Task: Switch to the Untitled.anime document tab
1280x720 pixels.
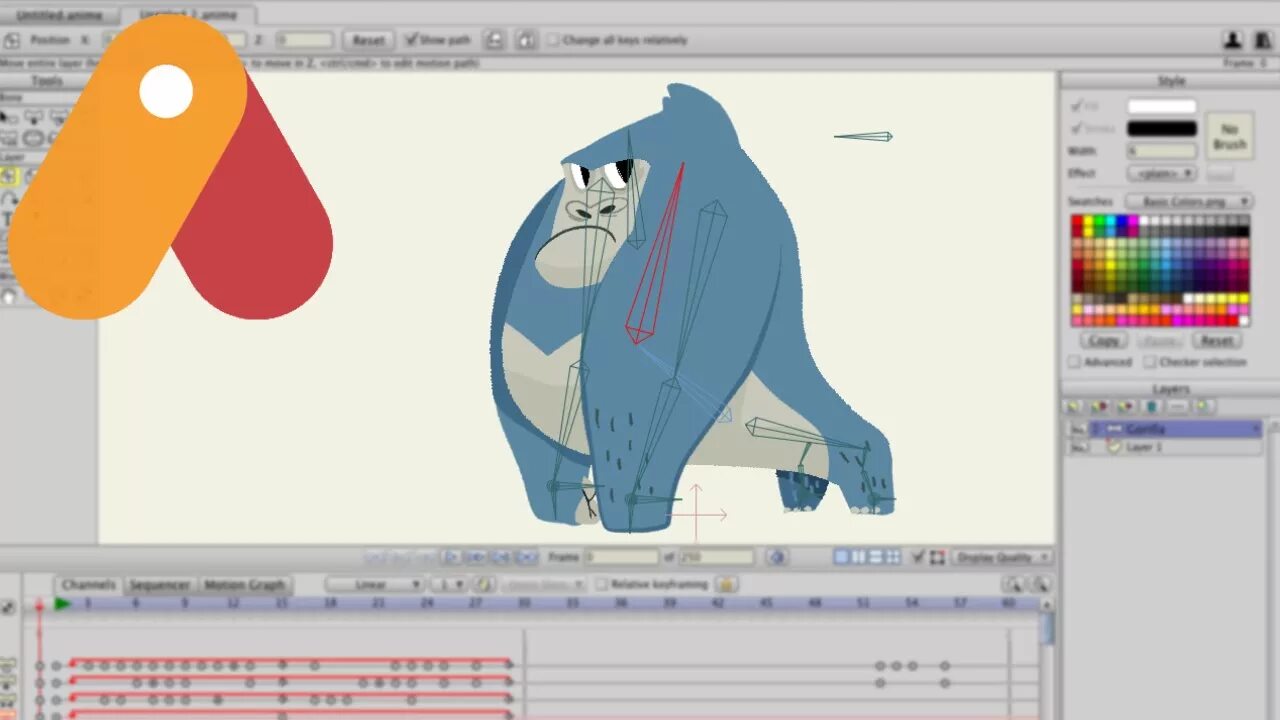Action: pos(58,15)
